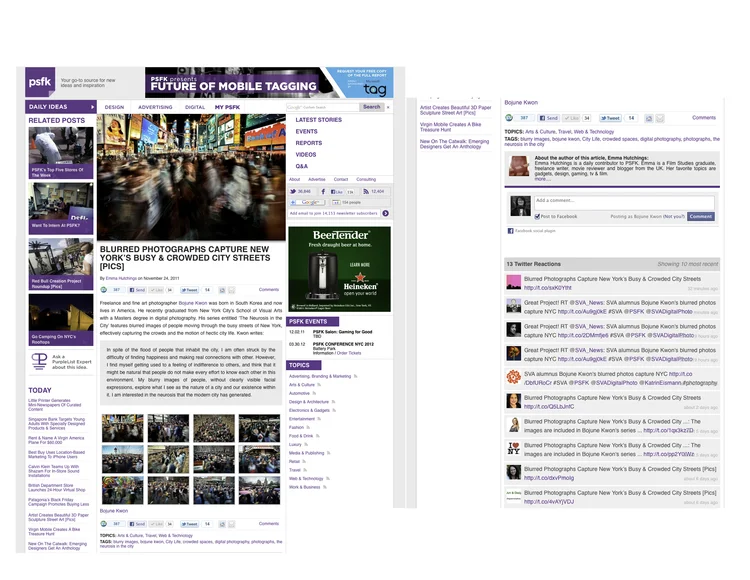Click the Facebook Send button in right panel

click(x=549, y=118)
